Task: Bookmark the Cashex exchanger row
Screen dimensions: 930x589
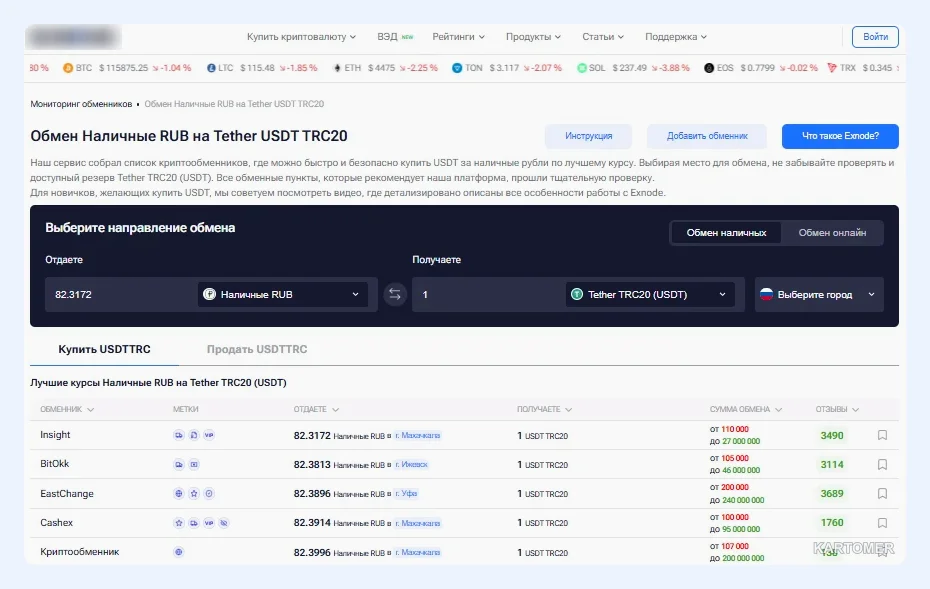Action: tap(882, 523)
